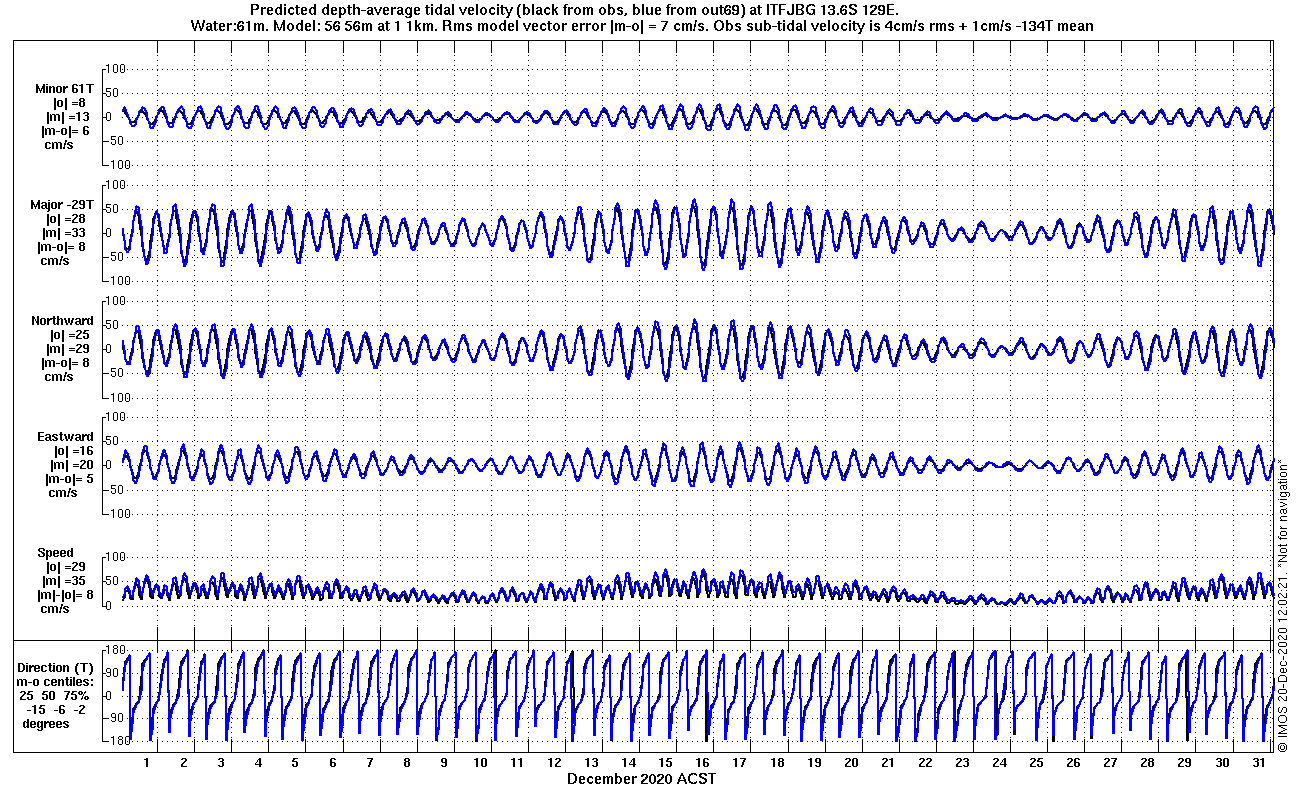
Task: Click the '|m| =29' value in Northward panel
Action: 72,349
